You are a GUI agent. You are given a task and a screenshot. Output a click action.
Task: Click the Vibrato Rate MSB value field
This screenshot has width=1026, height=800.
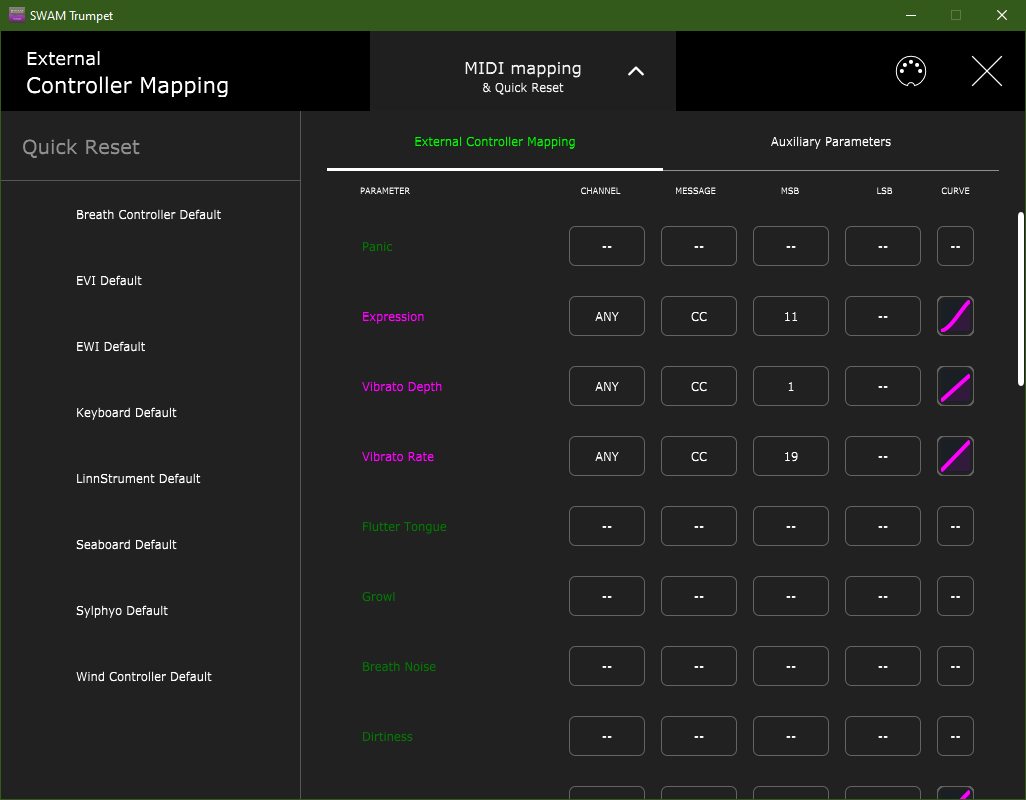pos(791,456)
